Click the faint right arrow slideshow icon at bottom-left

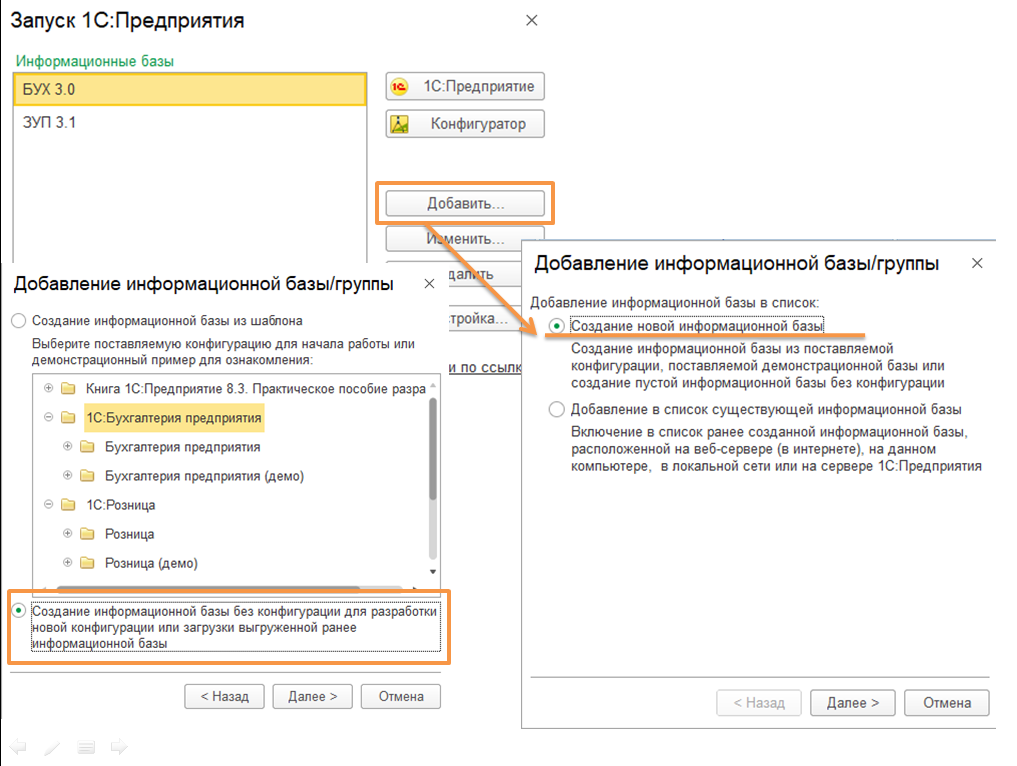pos(119,746)
